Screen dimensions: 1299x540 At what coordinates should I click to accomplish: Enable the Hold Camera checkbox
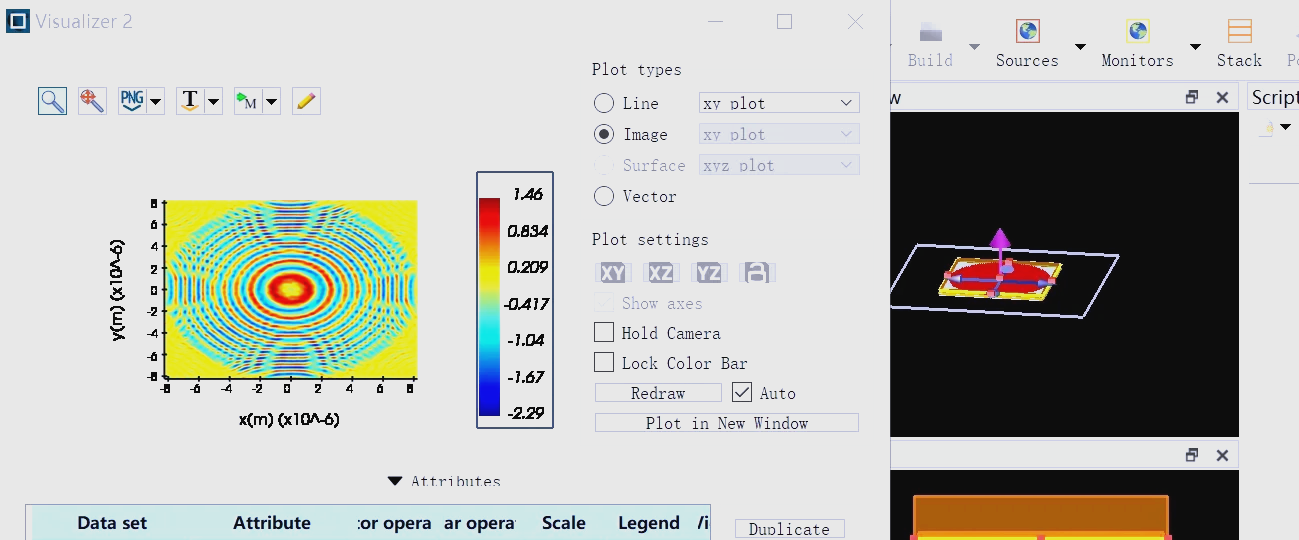tap(604, 332)
